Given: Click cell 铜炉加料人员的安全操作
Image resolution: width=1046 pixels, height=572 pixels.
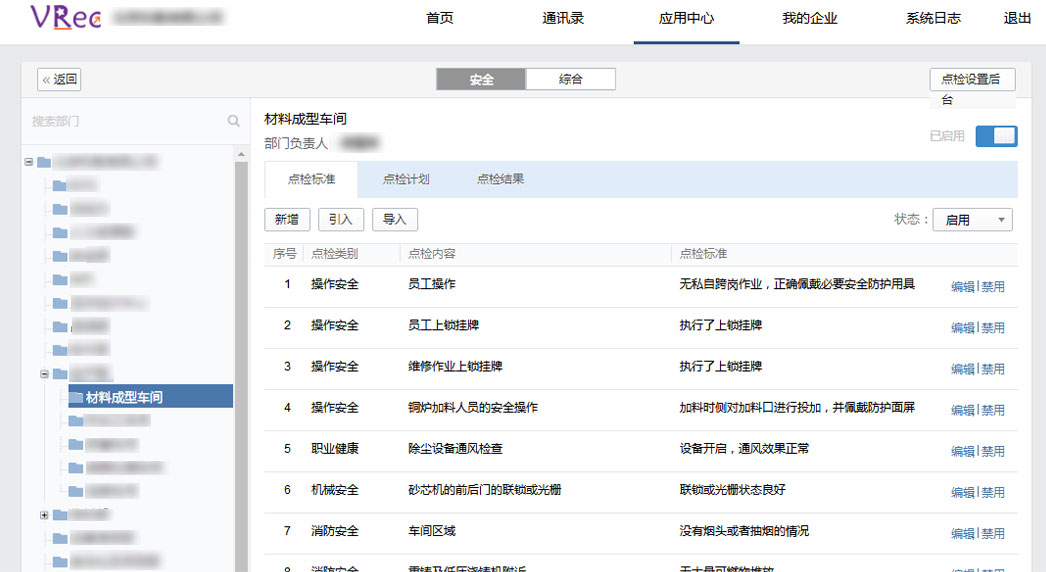Looking at the screenshot, I should [x=473, y=407].
